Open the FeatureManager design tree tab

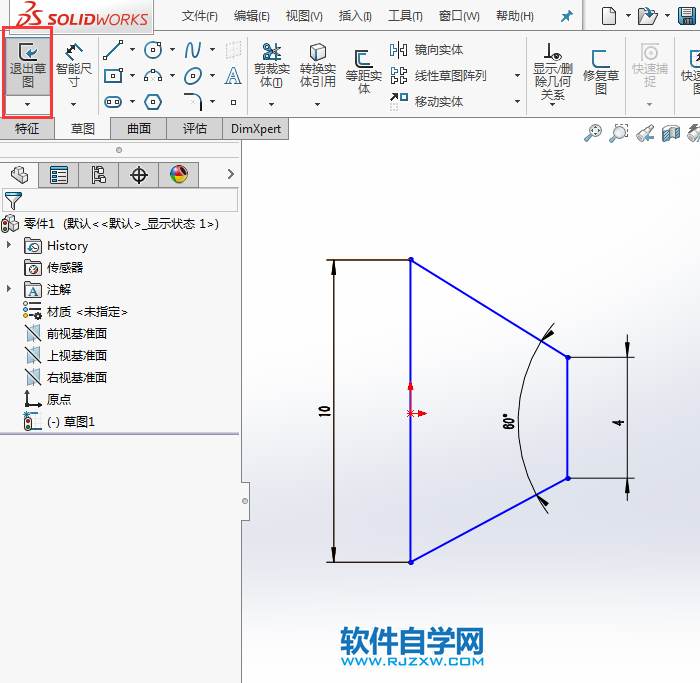tap(19, 175)
